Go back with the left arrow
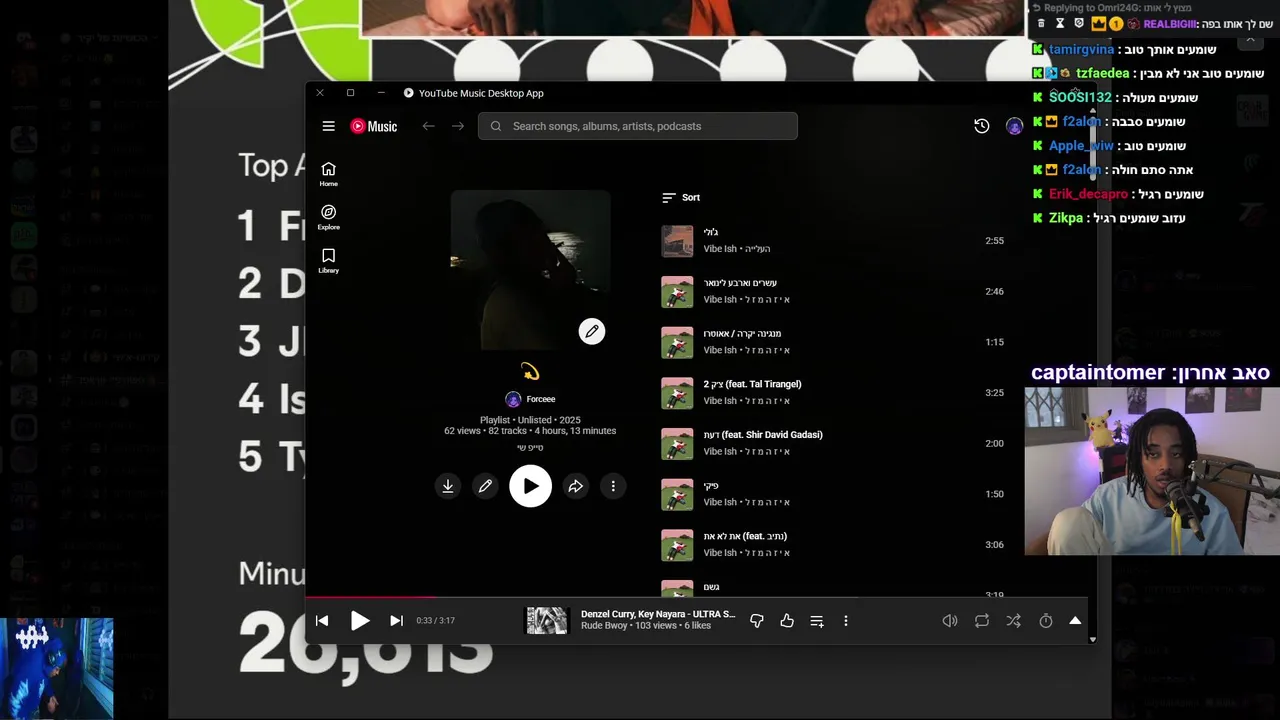Viewport: 1280px width, 720px height. click(428, 126)
